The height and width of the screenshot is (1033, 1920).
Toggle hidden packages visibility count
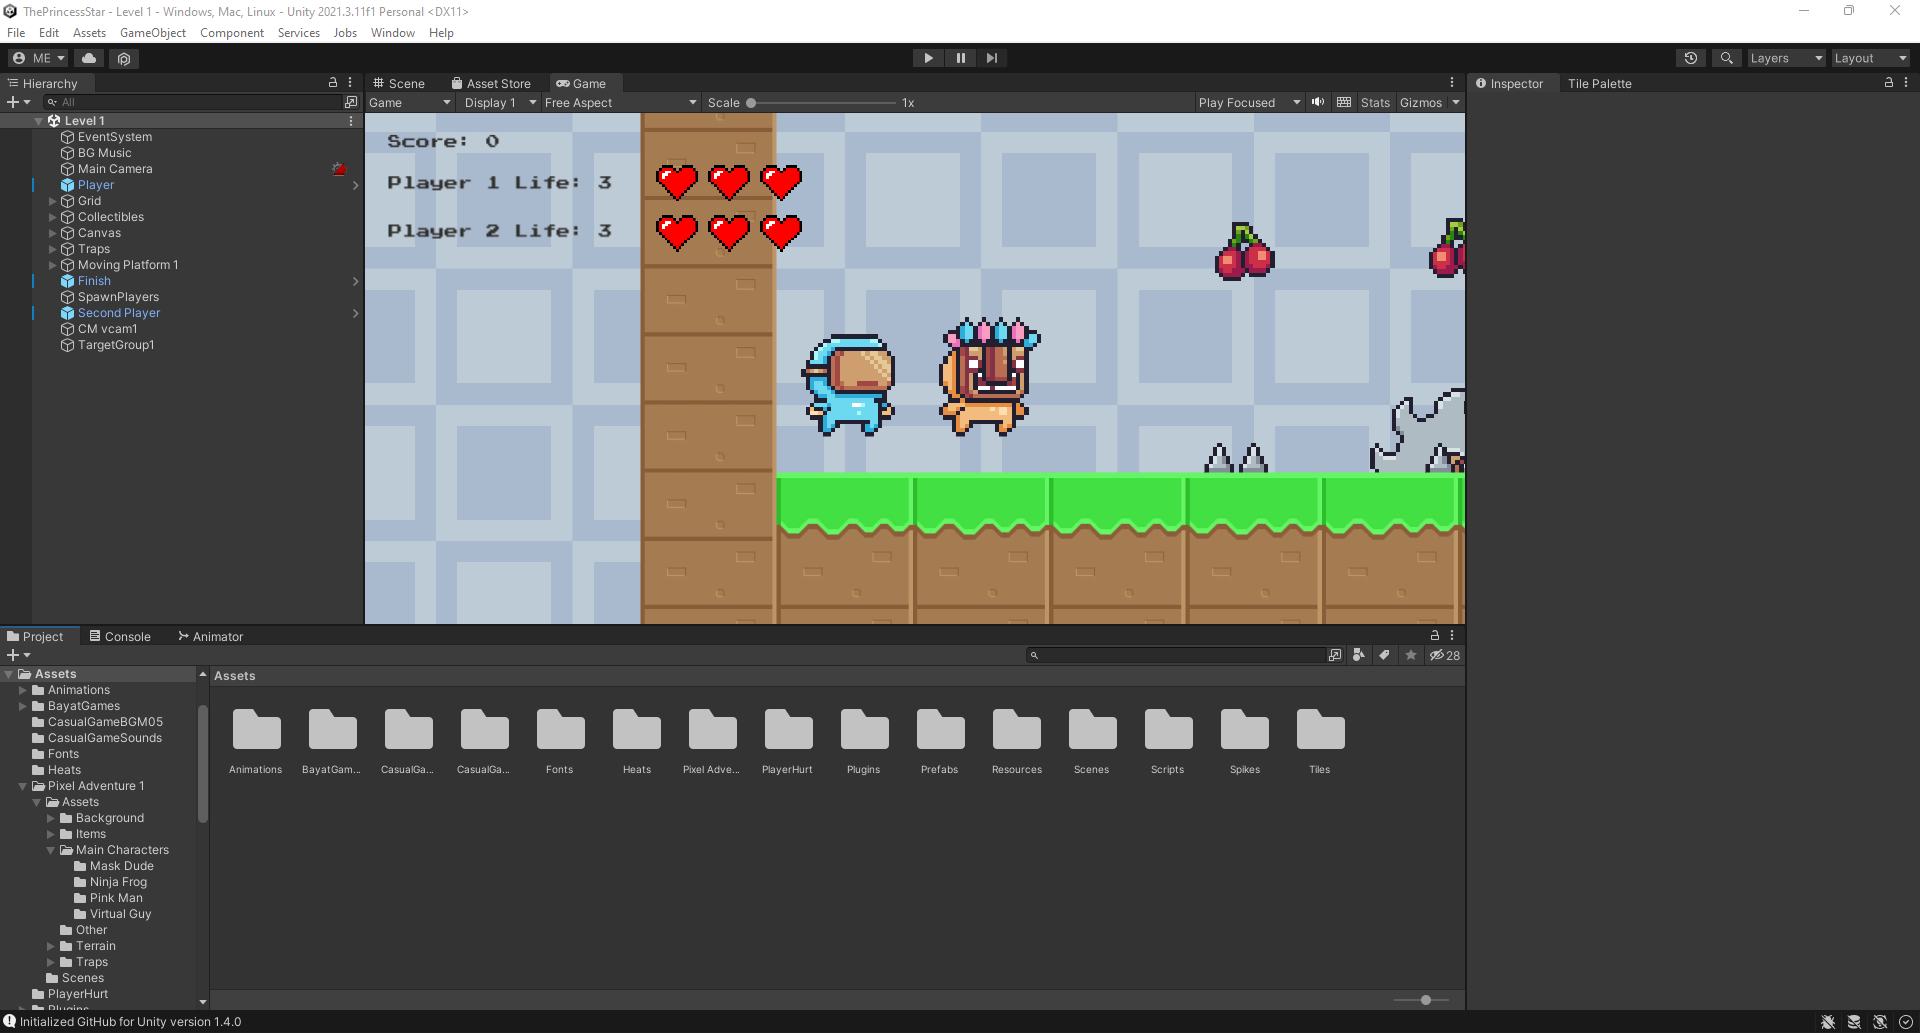point(1444,655)
